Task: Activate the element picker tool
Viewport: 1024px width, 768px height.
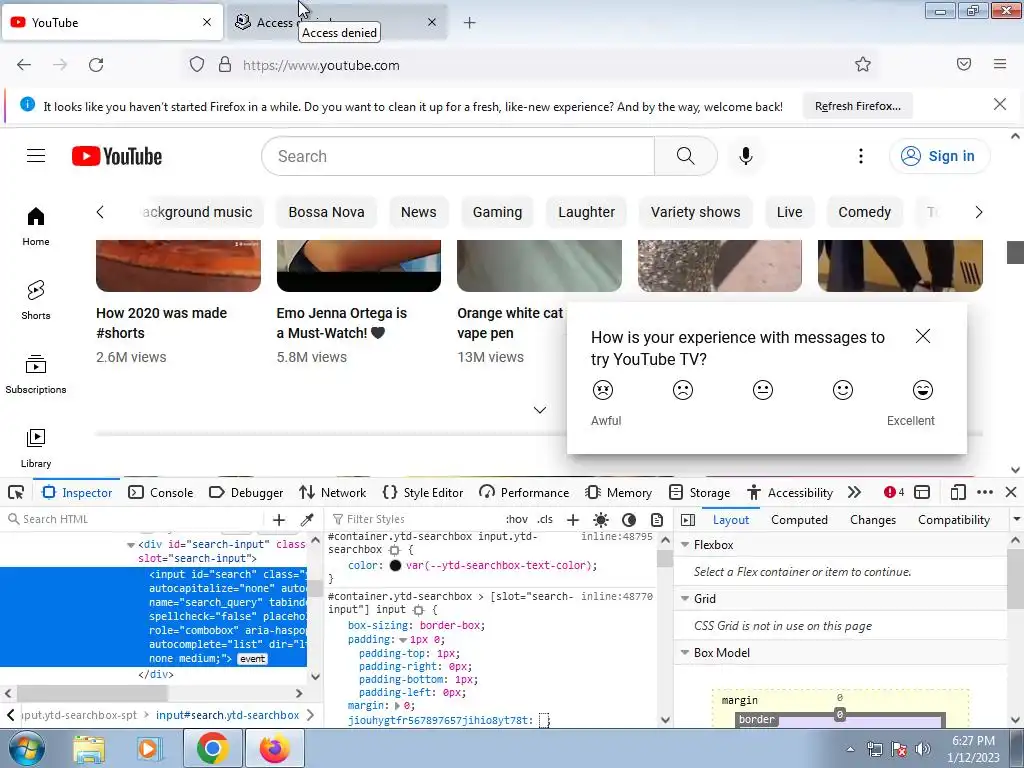Action: coord(16,492)
